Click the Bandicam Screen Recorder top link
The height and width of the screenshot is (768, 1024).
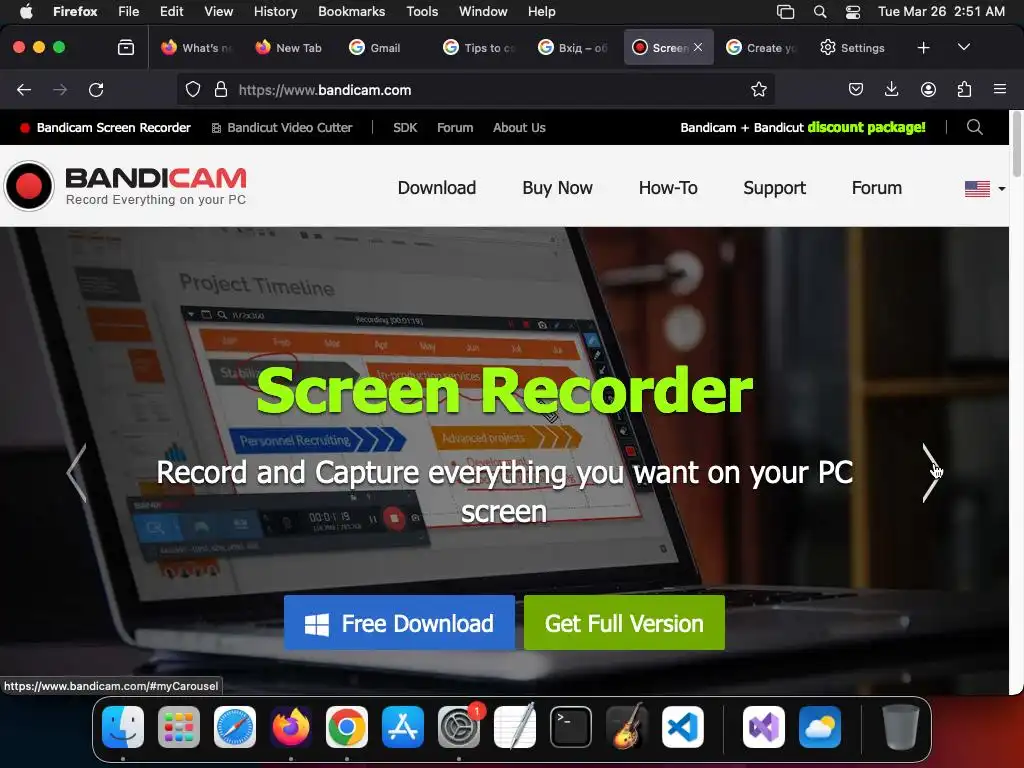pos(106,127)
